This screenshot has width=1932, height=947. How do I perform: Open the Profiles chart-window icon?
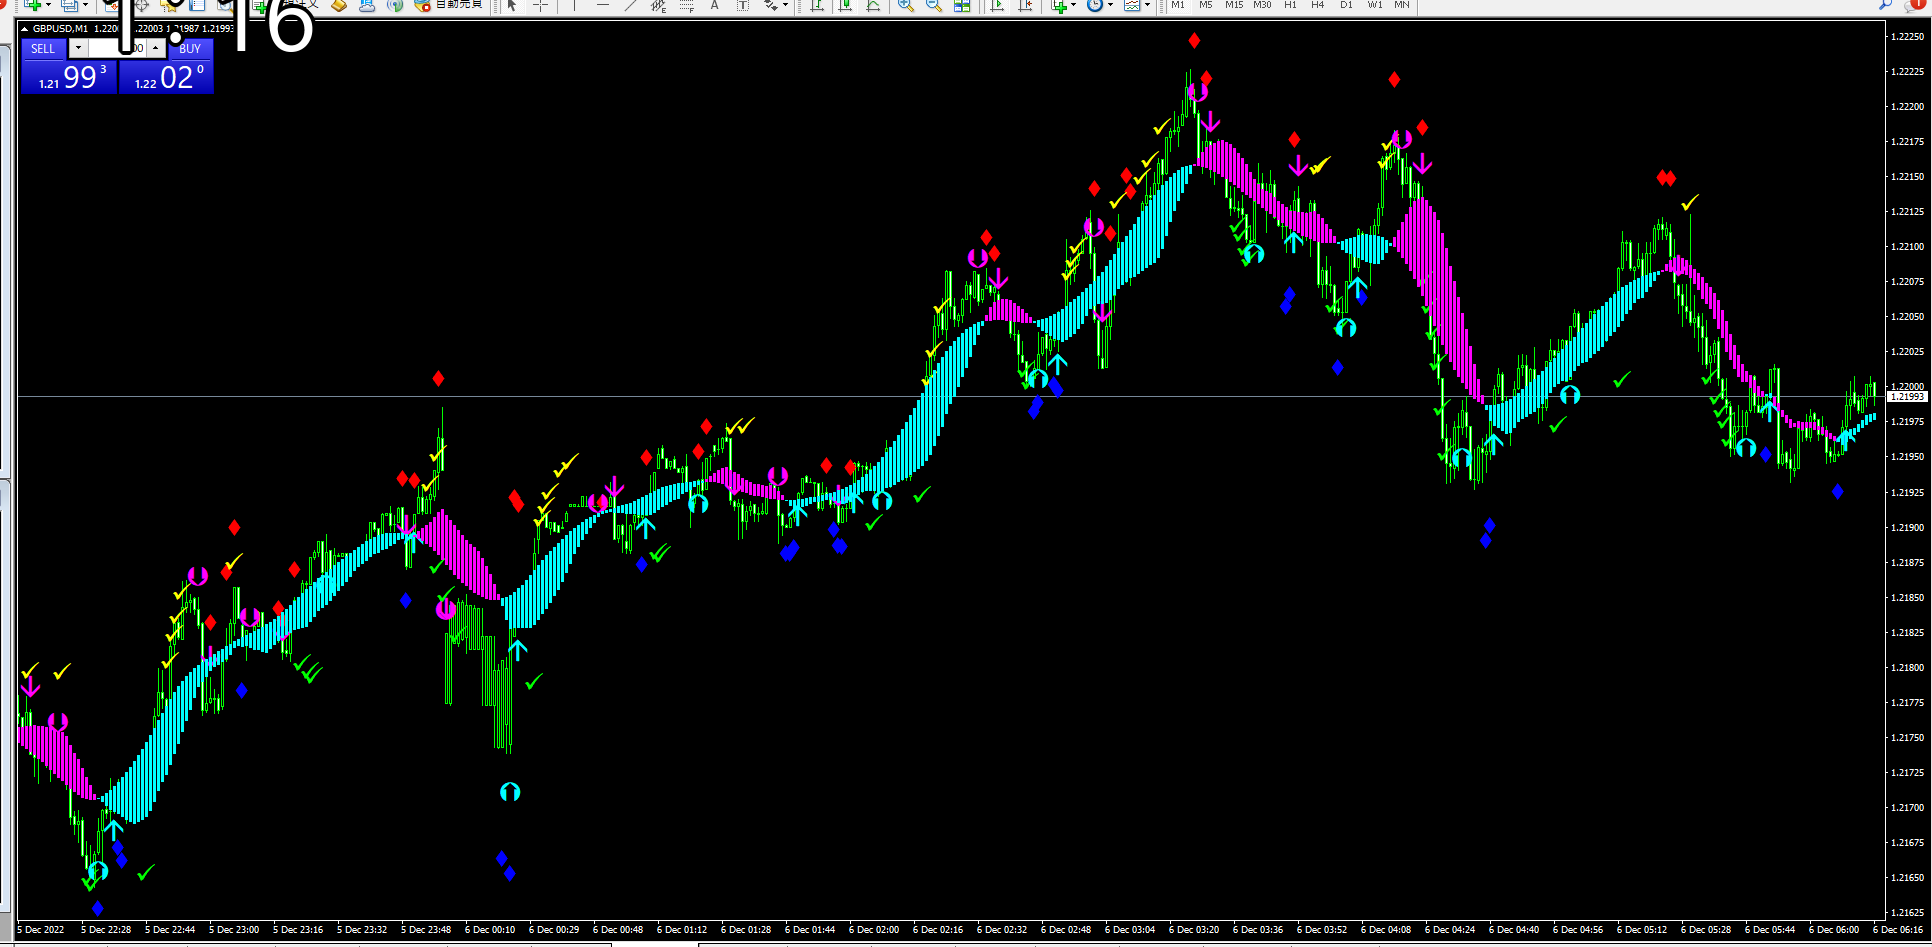pos(69,5)
